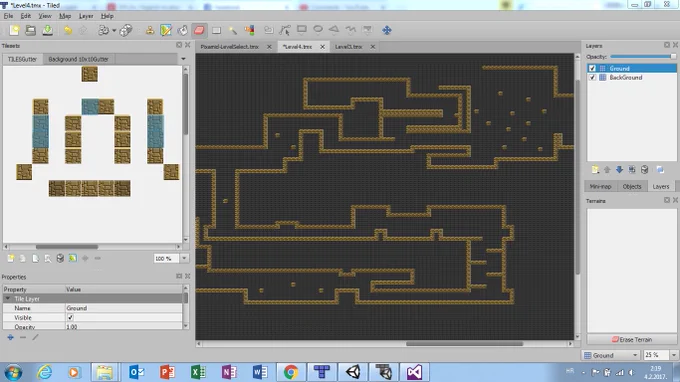Viewport: 680px width, 382px height.
Task: Open the tileset zoom 100 % dropdown
Action: click(x=184, y=258)
